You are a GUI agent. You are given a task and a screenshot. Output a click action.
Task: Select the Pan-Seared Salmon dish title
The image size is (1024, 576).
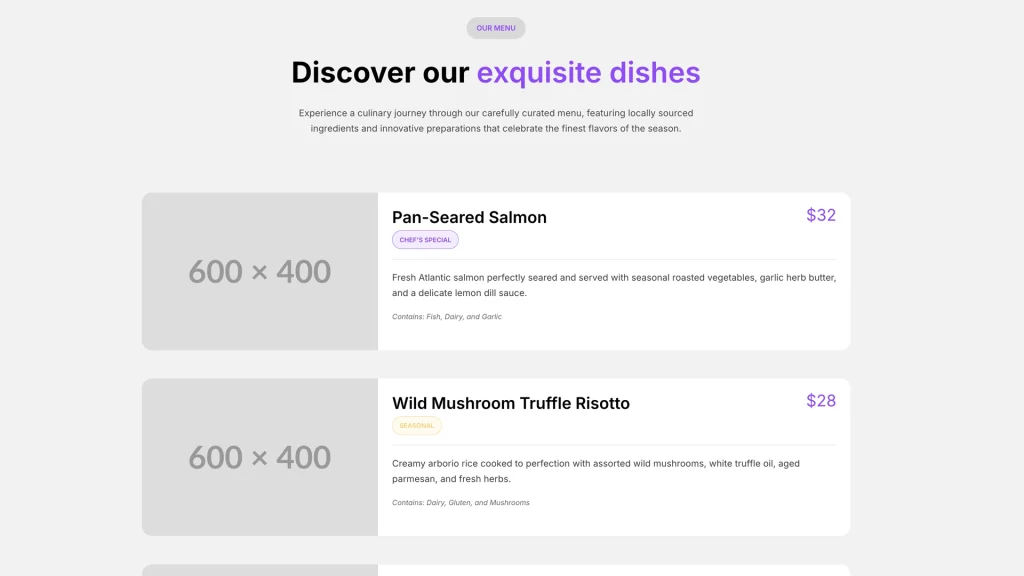pos(469,217)
